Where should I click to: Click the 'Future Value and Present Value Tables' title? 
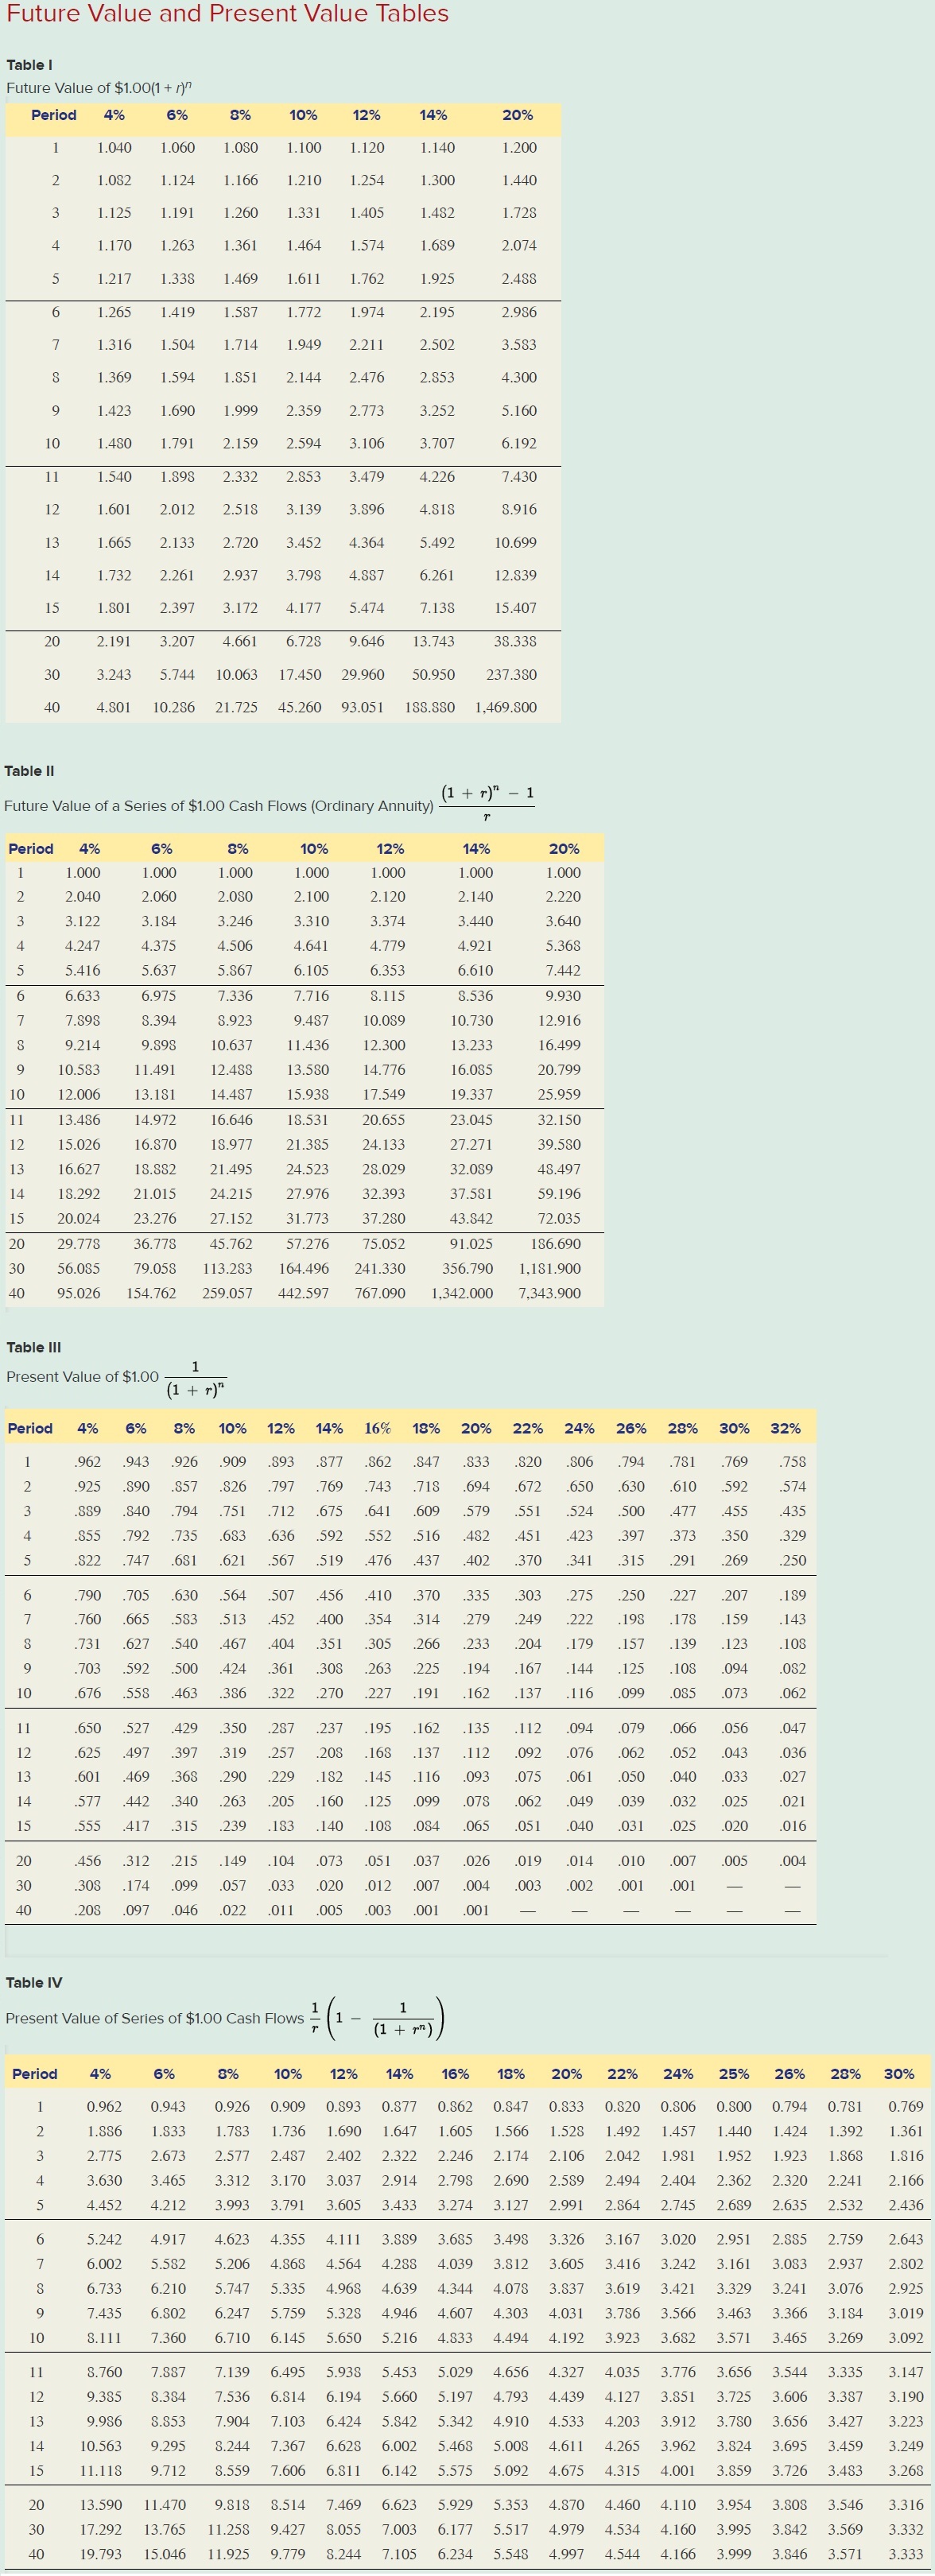pos(228,14)
